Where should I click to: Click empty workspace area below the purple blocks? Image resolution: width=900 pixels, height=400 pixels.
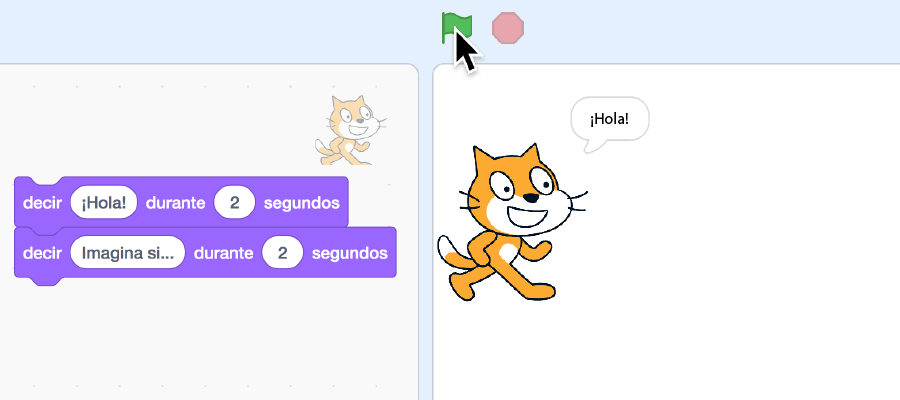point(207,339)
